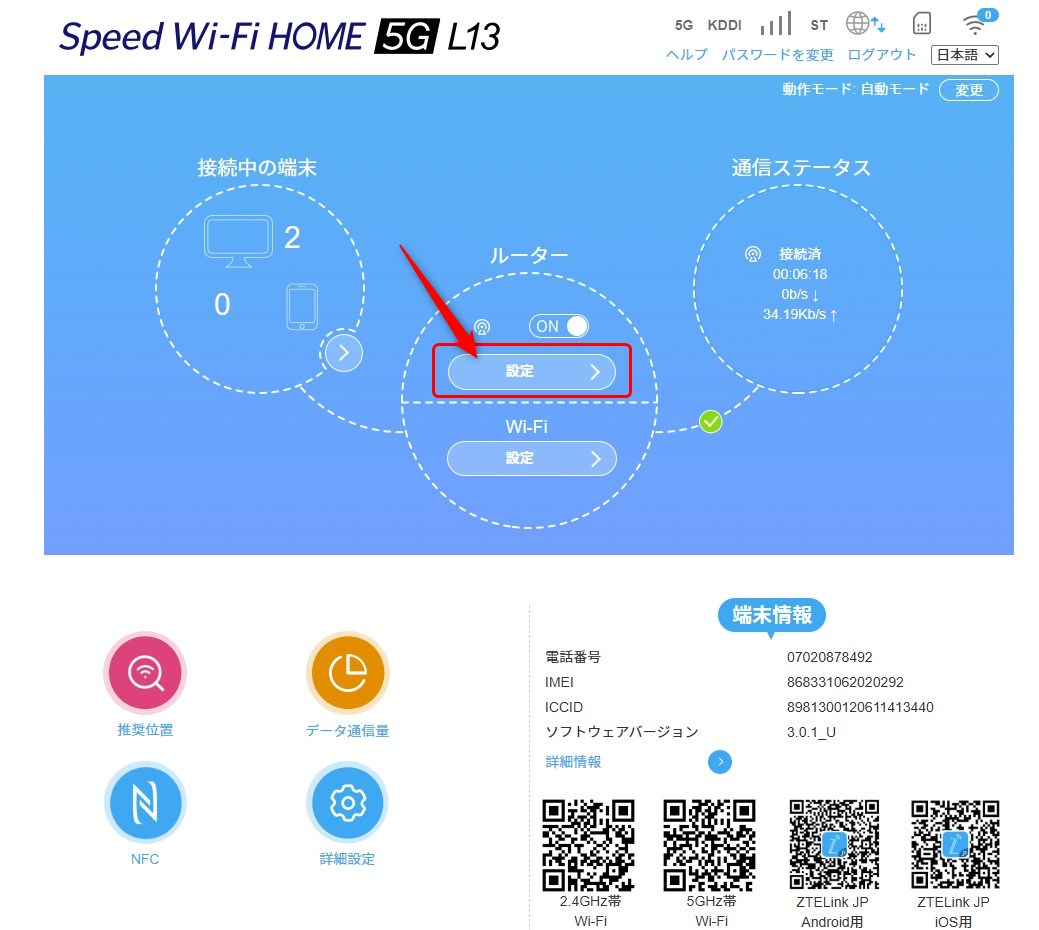
Task: Click the 変更 operation mode button
Action: 969,90
